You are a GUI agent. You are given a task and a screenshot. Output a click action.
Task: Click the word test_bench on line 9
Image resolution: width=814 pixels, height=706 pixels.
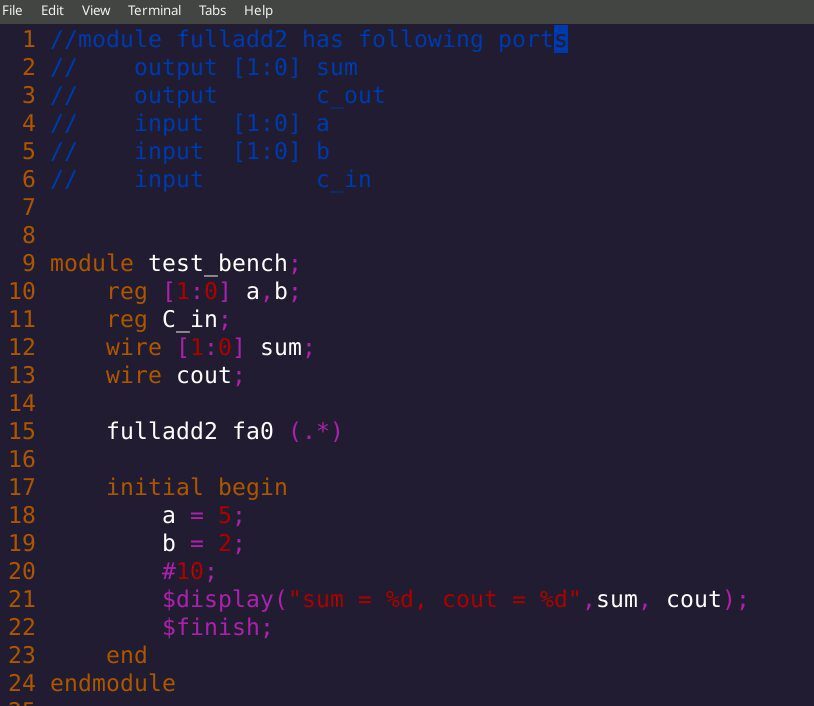click(218, 264)
